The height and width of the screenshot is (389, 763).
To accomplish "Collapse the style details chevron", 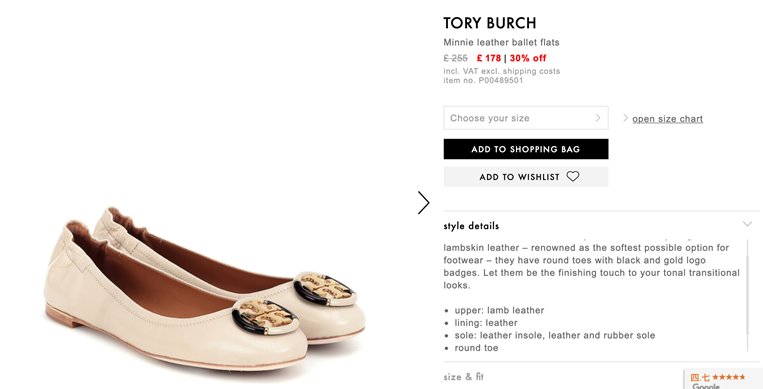I will click(747, 224).
